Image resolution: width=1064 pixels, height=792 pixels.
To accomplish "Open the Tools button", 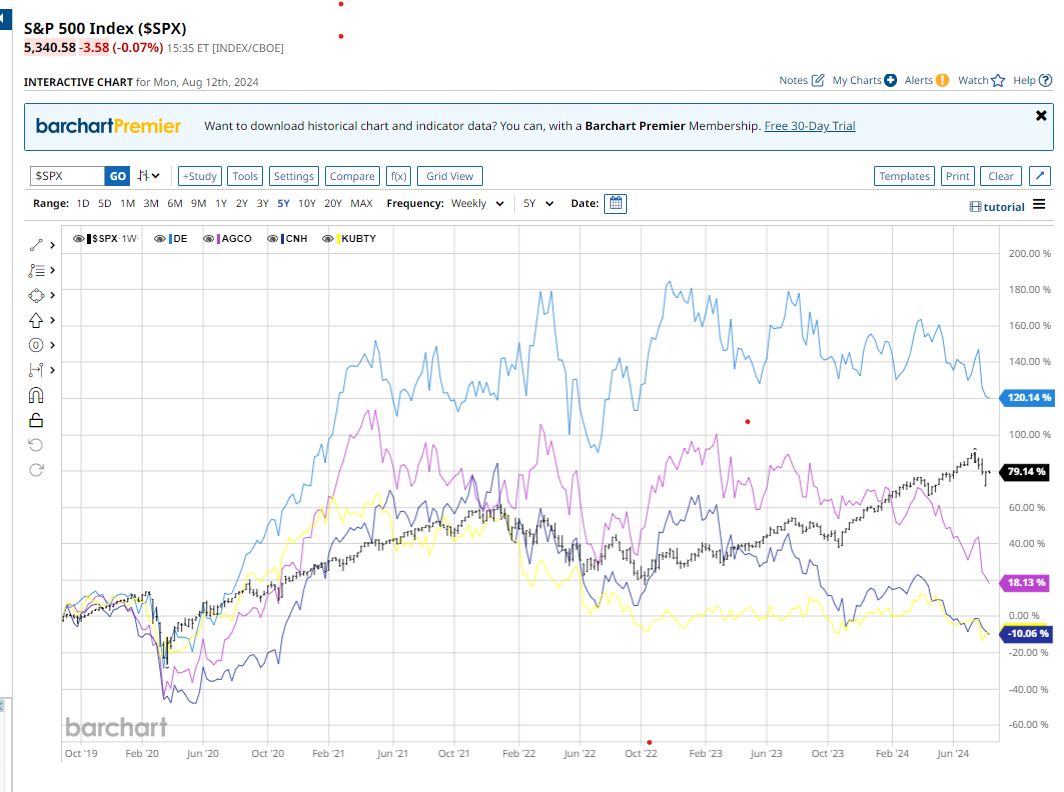I will 245,176.
